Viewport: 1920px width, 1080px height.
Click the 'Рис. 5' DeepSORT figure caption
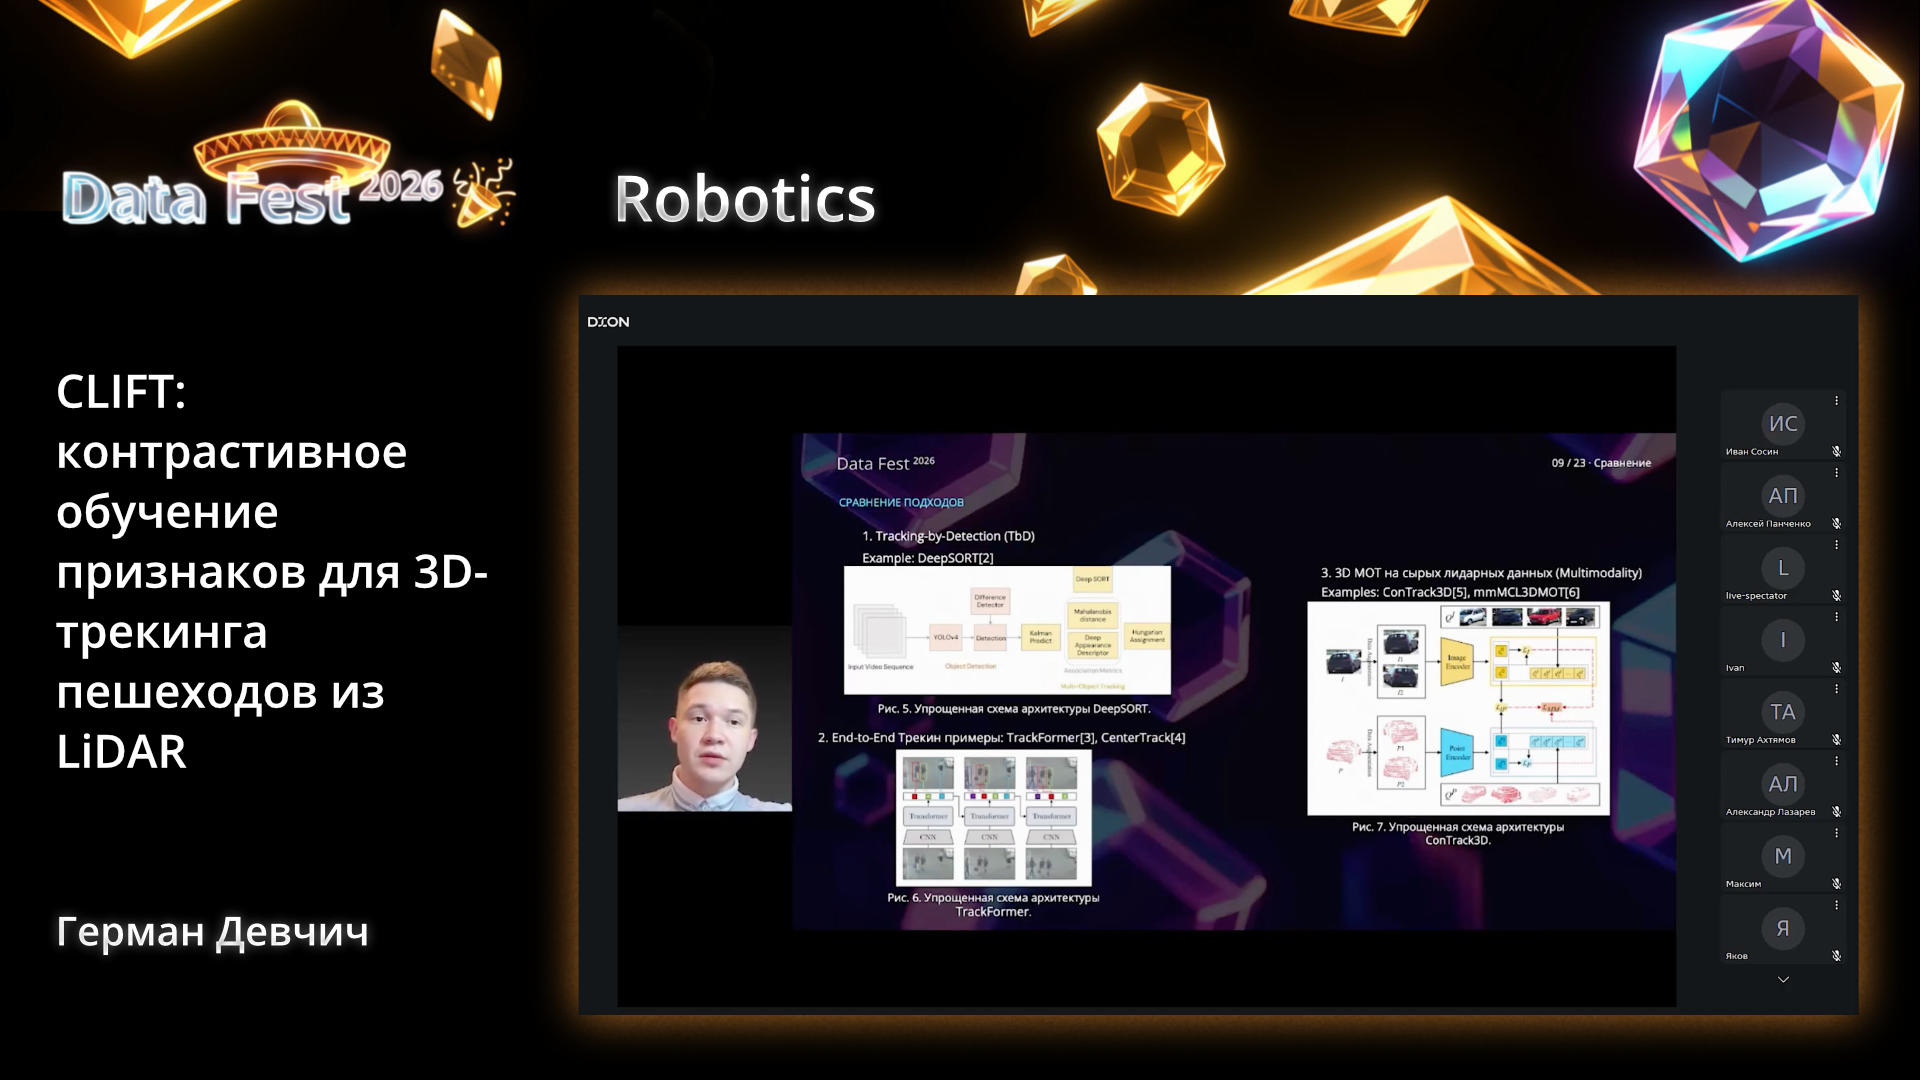click(x=1014, y=709)
